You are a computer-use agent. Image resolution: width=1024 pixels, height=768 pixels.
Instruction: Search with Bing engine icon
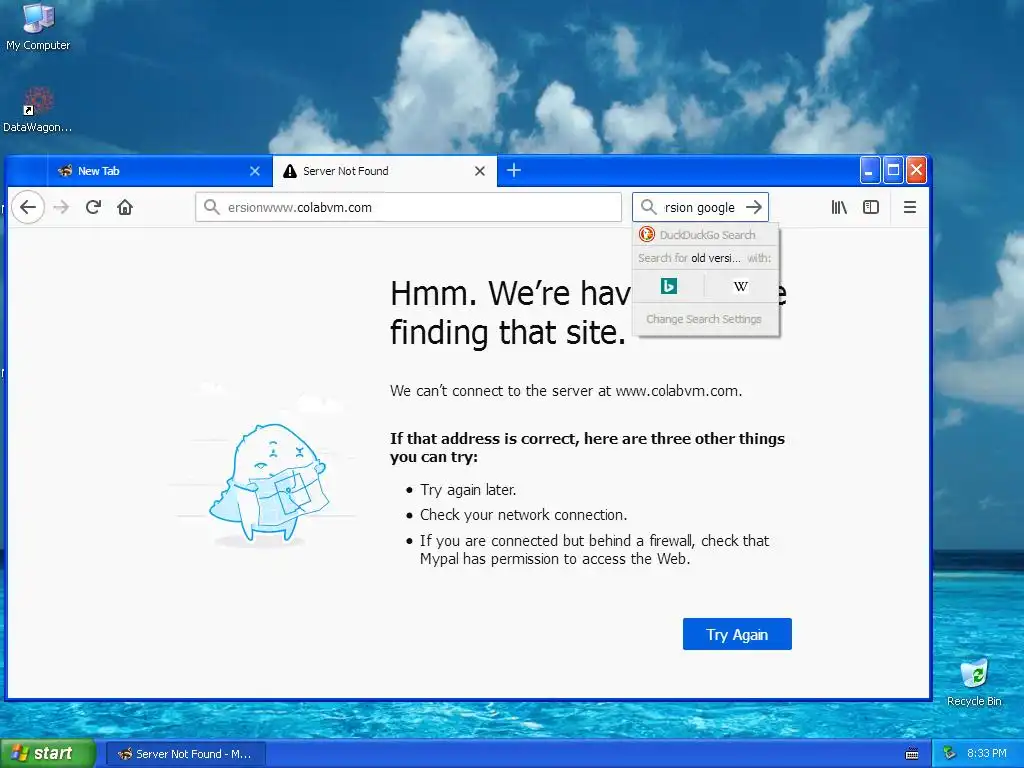point(669,286)
